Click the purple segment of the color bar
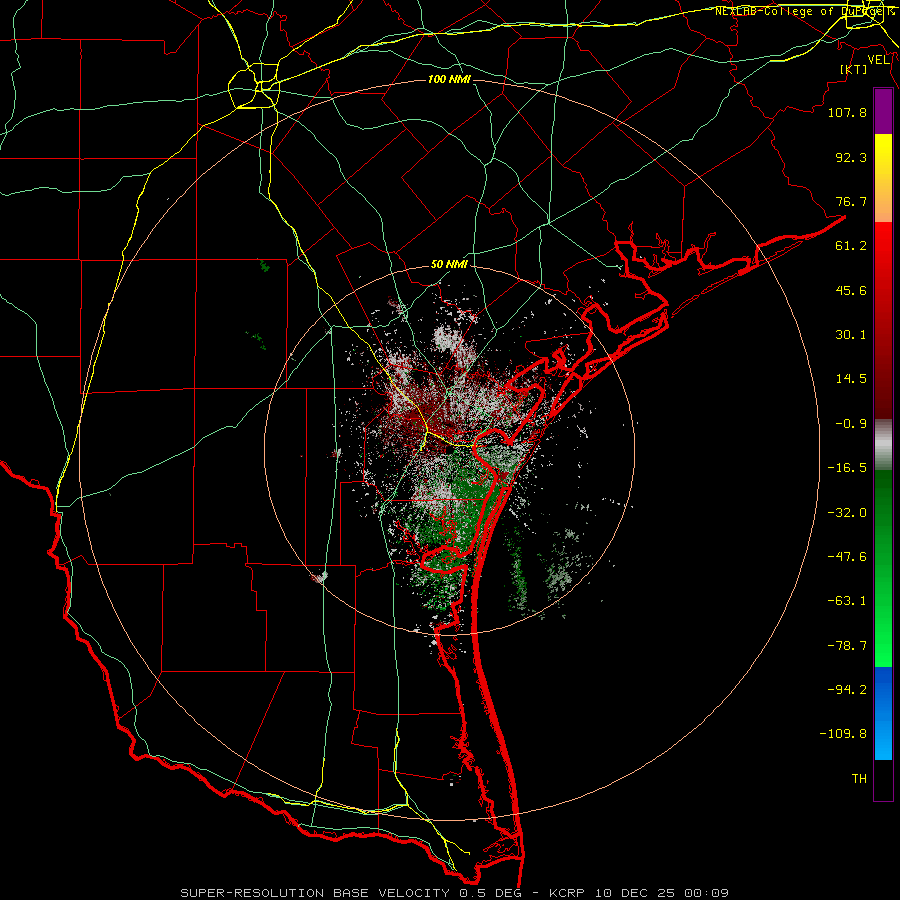 pos(883,111)
